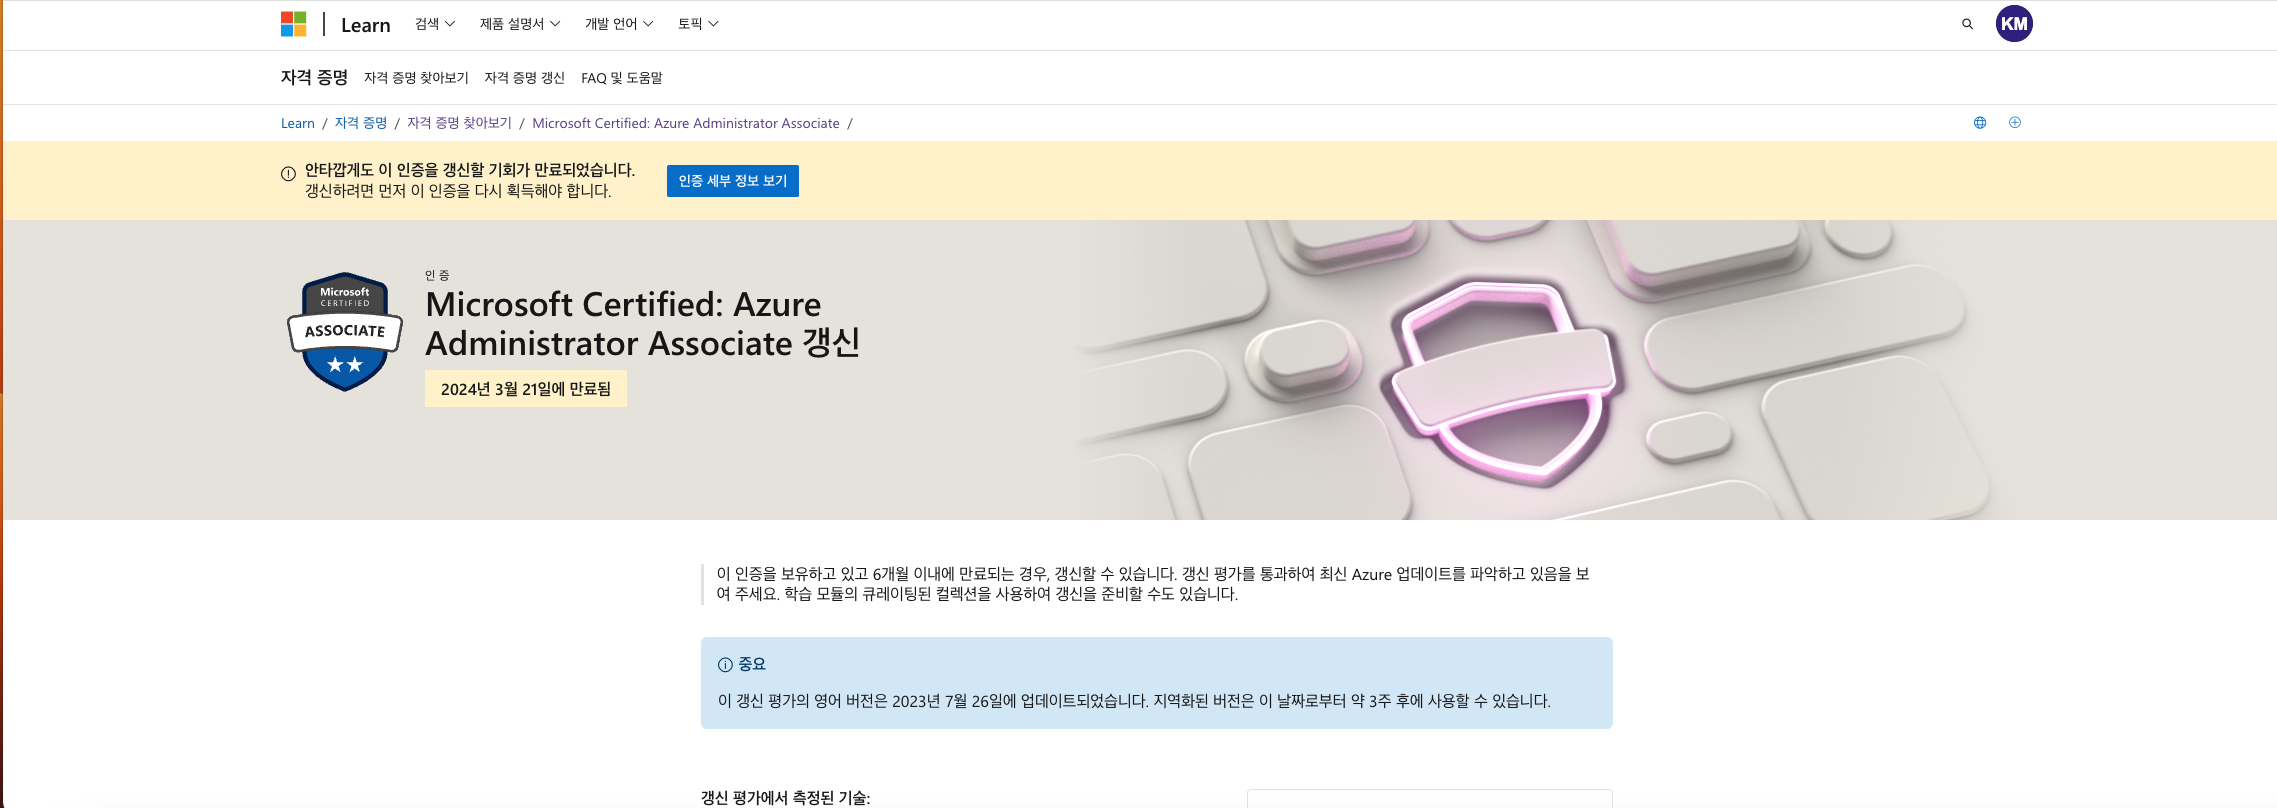The image size is (2277, 808).
Task: Click the globe language icon
Action: tap(1980, 123)
